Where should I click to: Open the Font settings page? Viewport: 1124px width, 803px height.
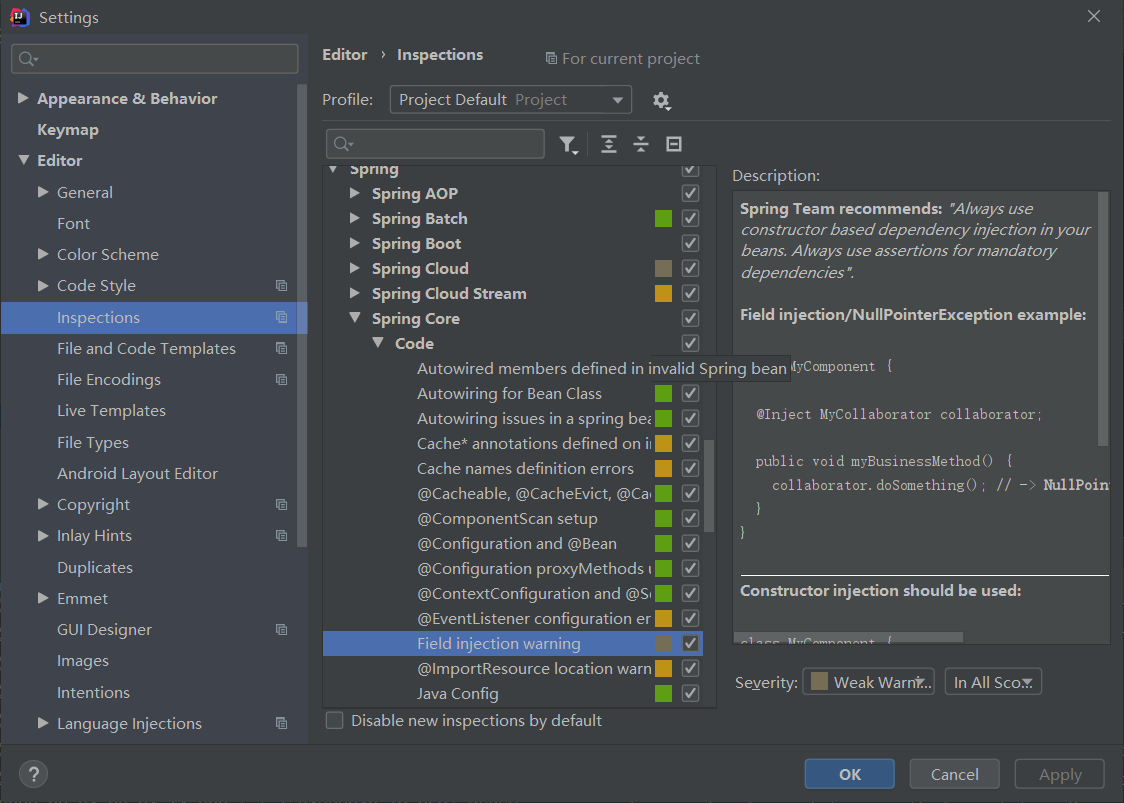(73, 224)
